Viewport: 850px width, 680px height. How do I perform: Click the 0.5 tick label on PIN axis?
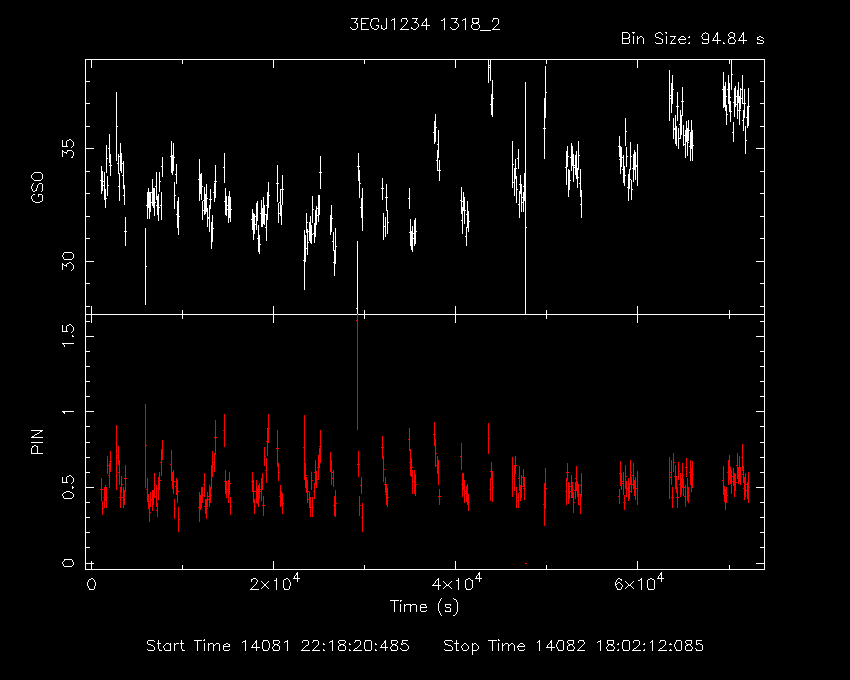pos(68,487)
